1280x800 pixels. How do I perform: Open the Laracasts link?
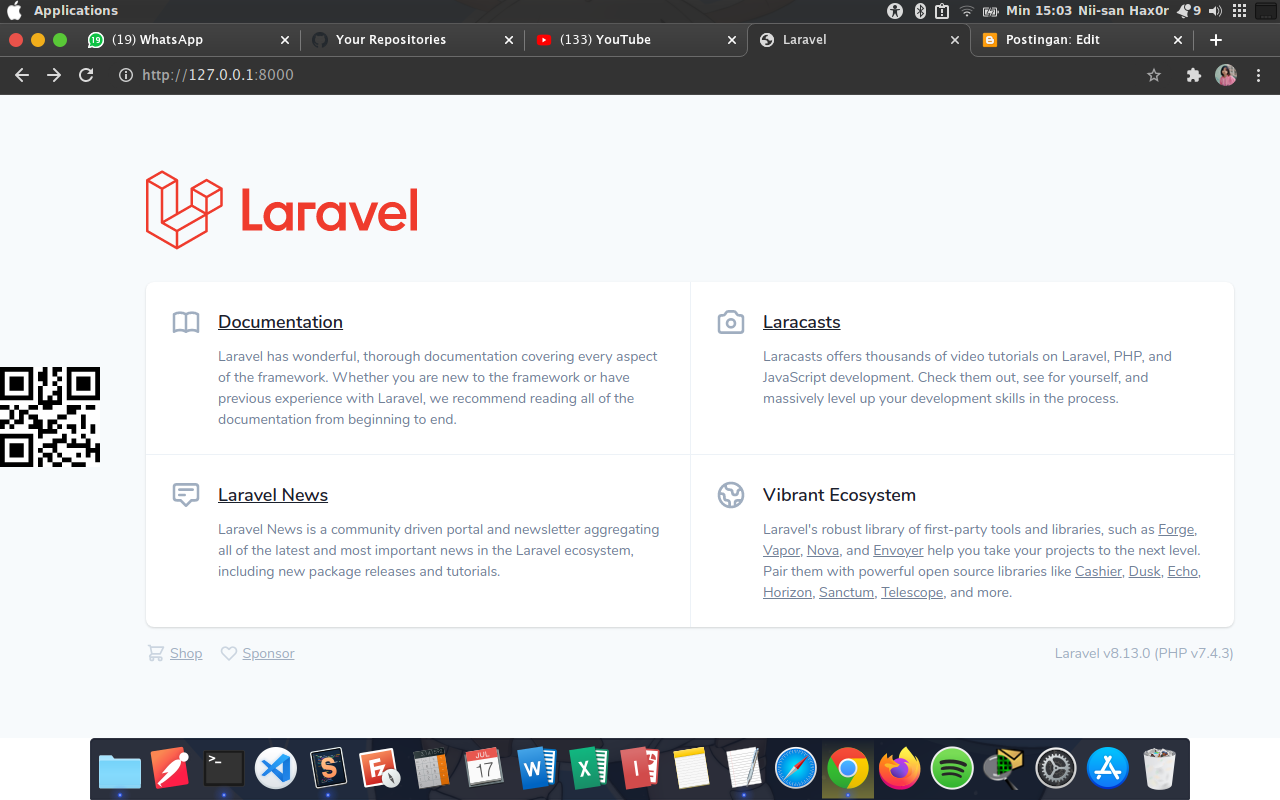point(801,322)
